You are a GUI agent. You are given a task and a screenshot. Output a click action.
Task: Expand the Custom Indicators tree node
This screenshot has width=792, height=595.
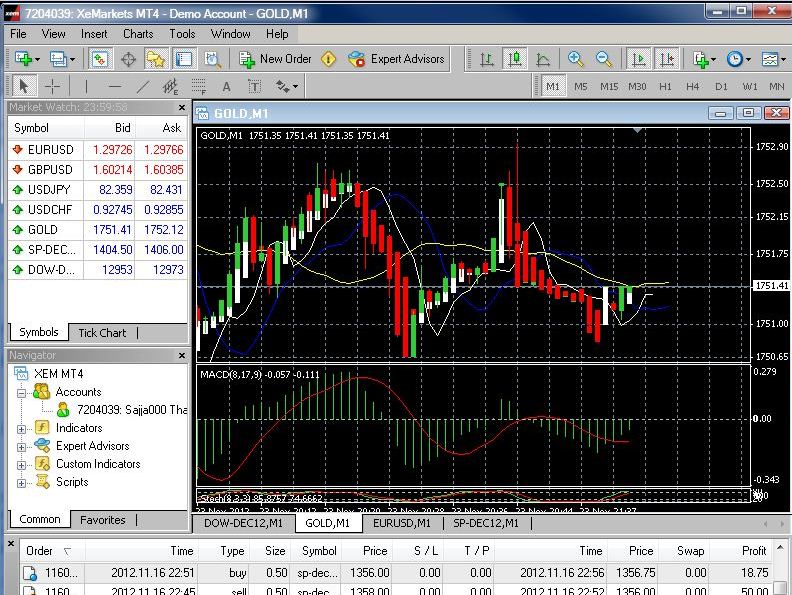[x=21, y=465]
